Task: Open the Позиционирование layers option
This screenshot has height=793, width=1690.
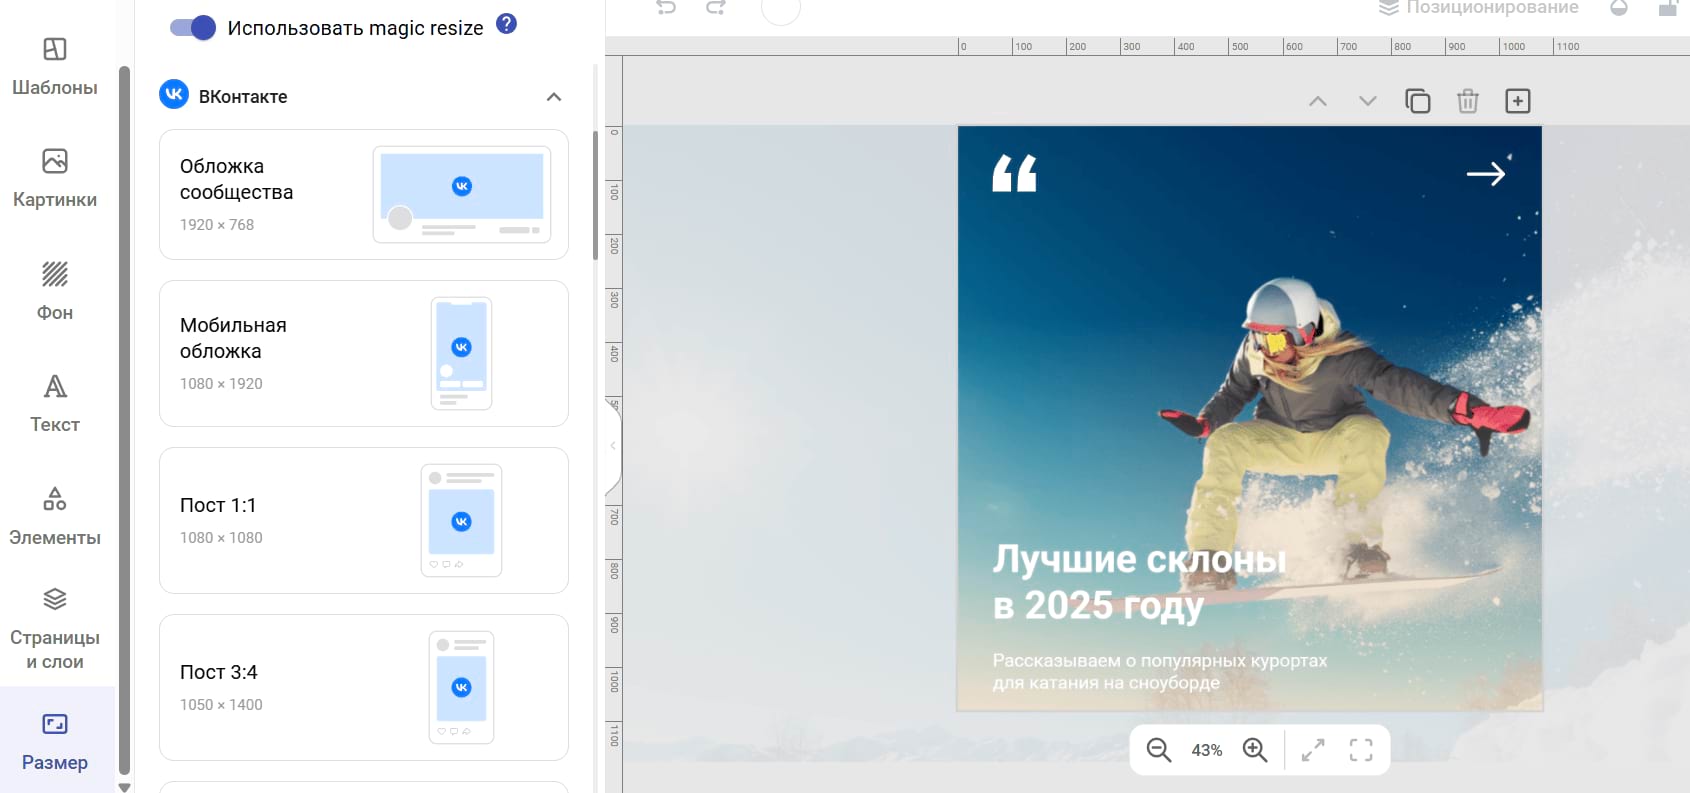Action: 1479,8
